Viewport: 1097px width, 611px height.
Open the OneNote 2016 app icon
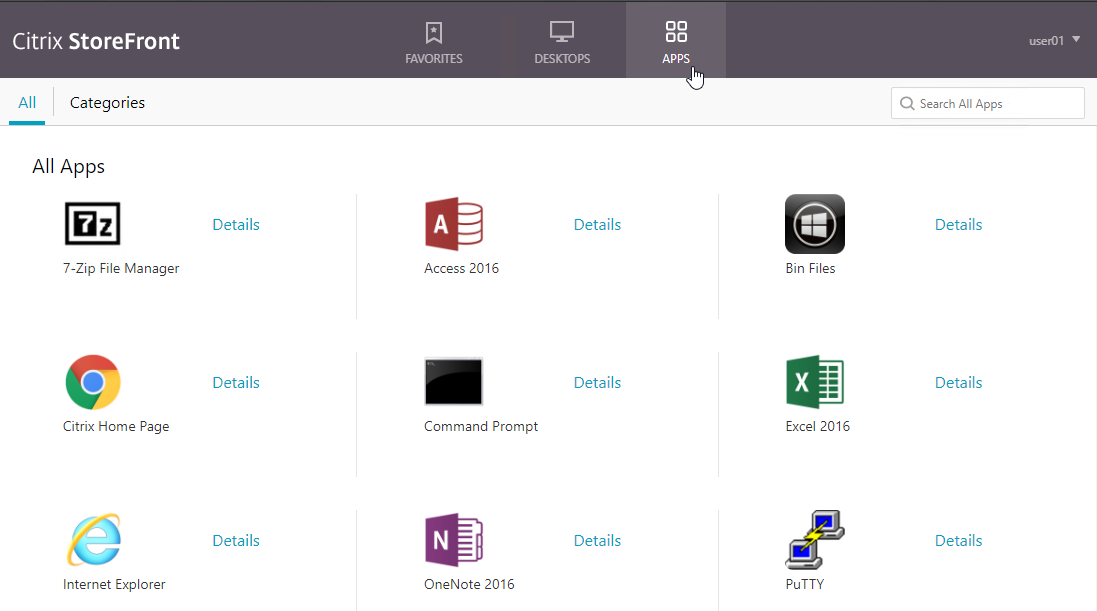pyautogui.click(x=454, y=540)
